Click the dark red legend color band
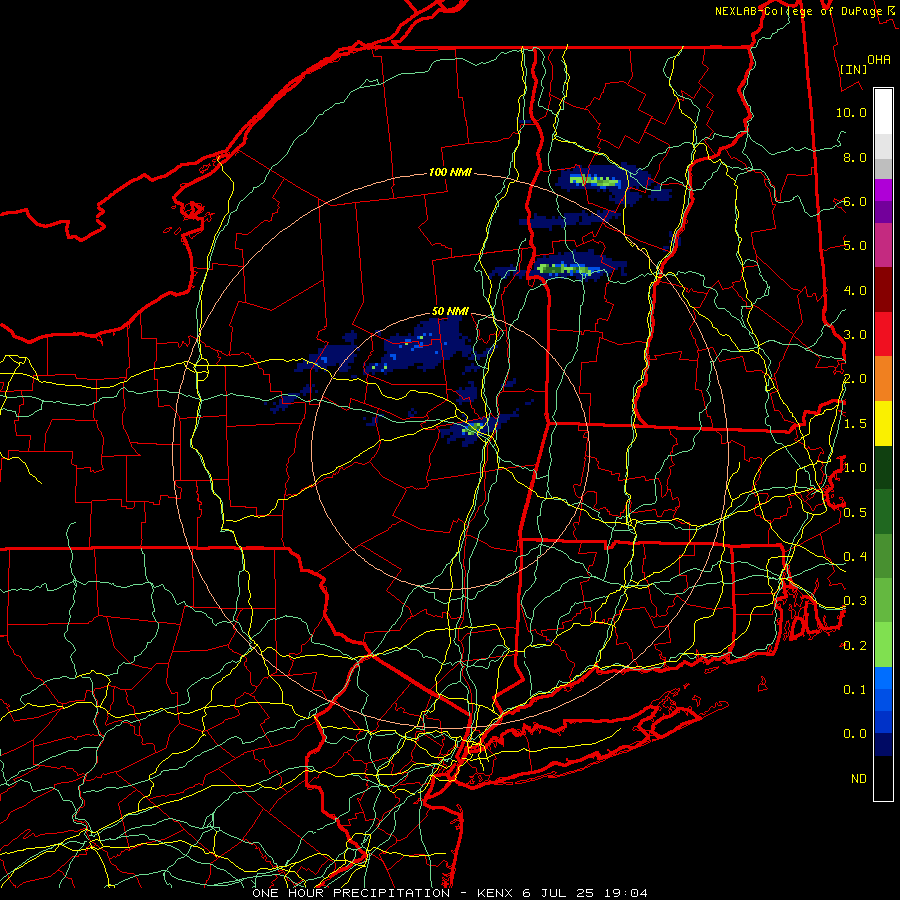The height and width of the screenshot is (900, 900). click(883, 290)
